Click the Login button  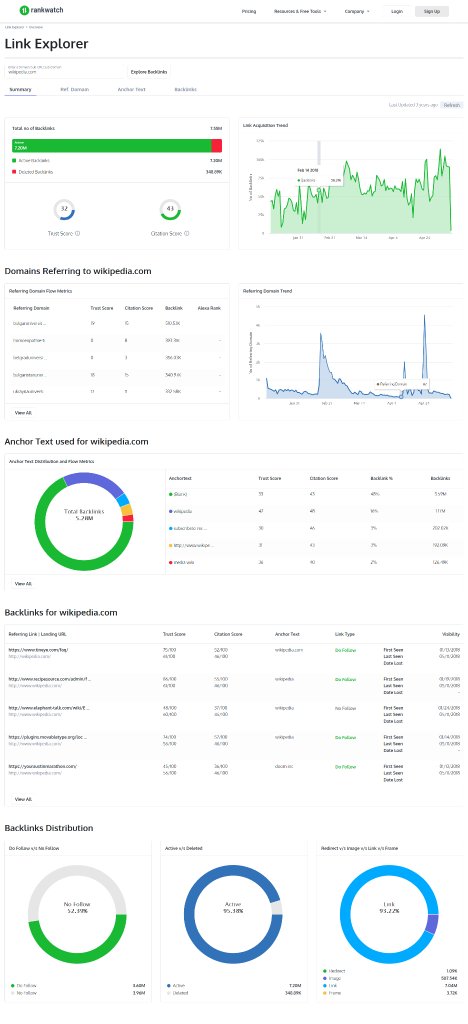click(x=397, y=11)
